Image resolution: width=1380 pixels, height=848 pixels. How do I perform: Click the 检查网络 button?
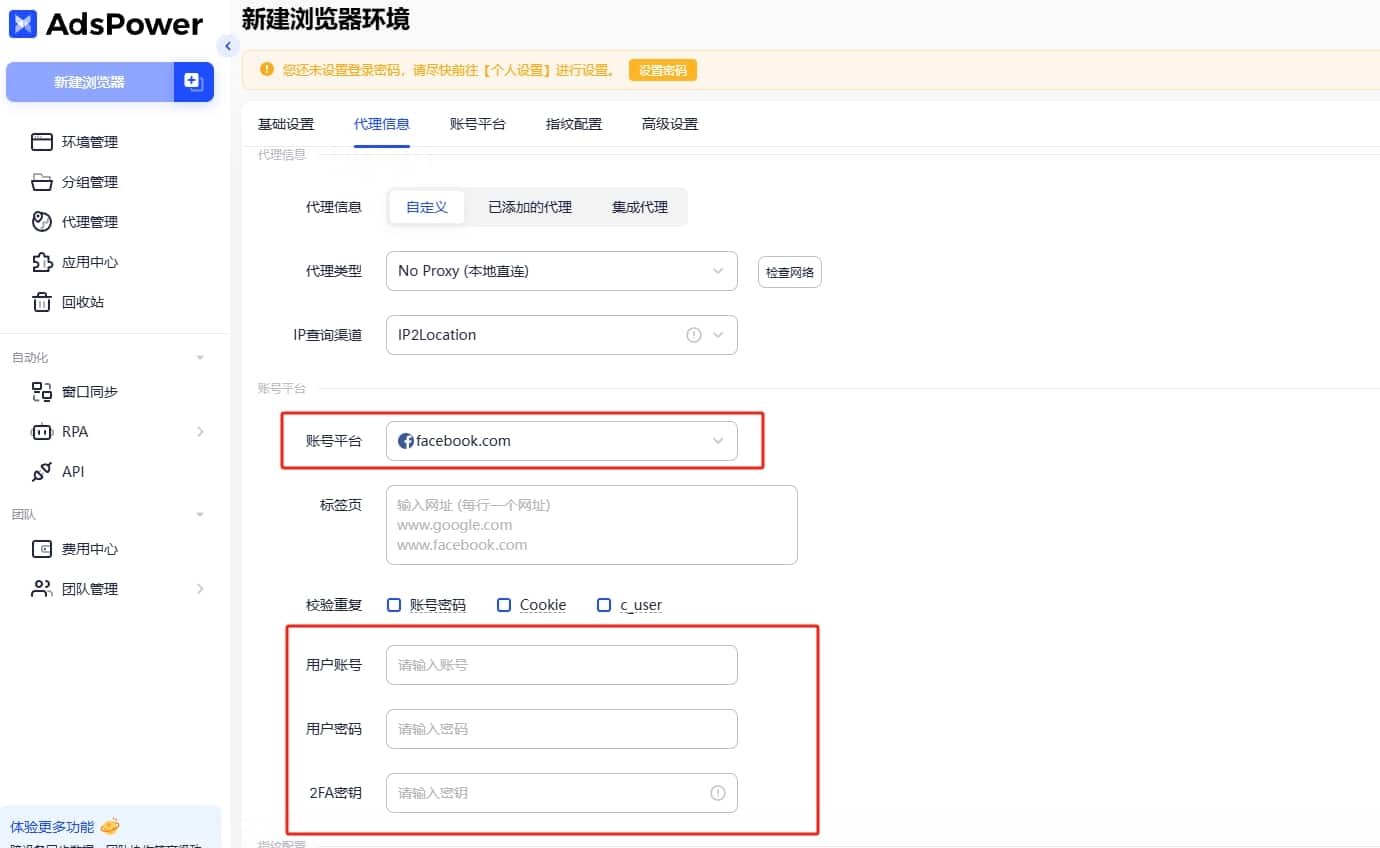790,272
